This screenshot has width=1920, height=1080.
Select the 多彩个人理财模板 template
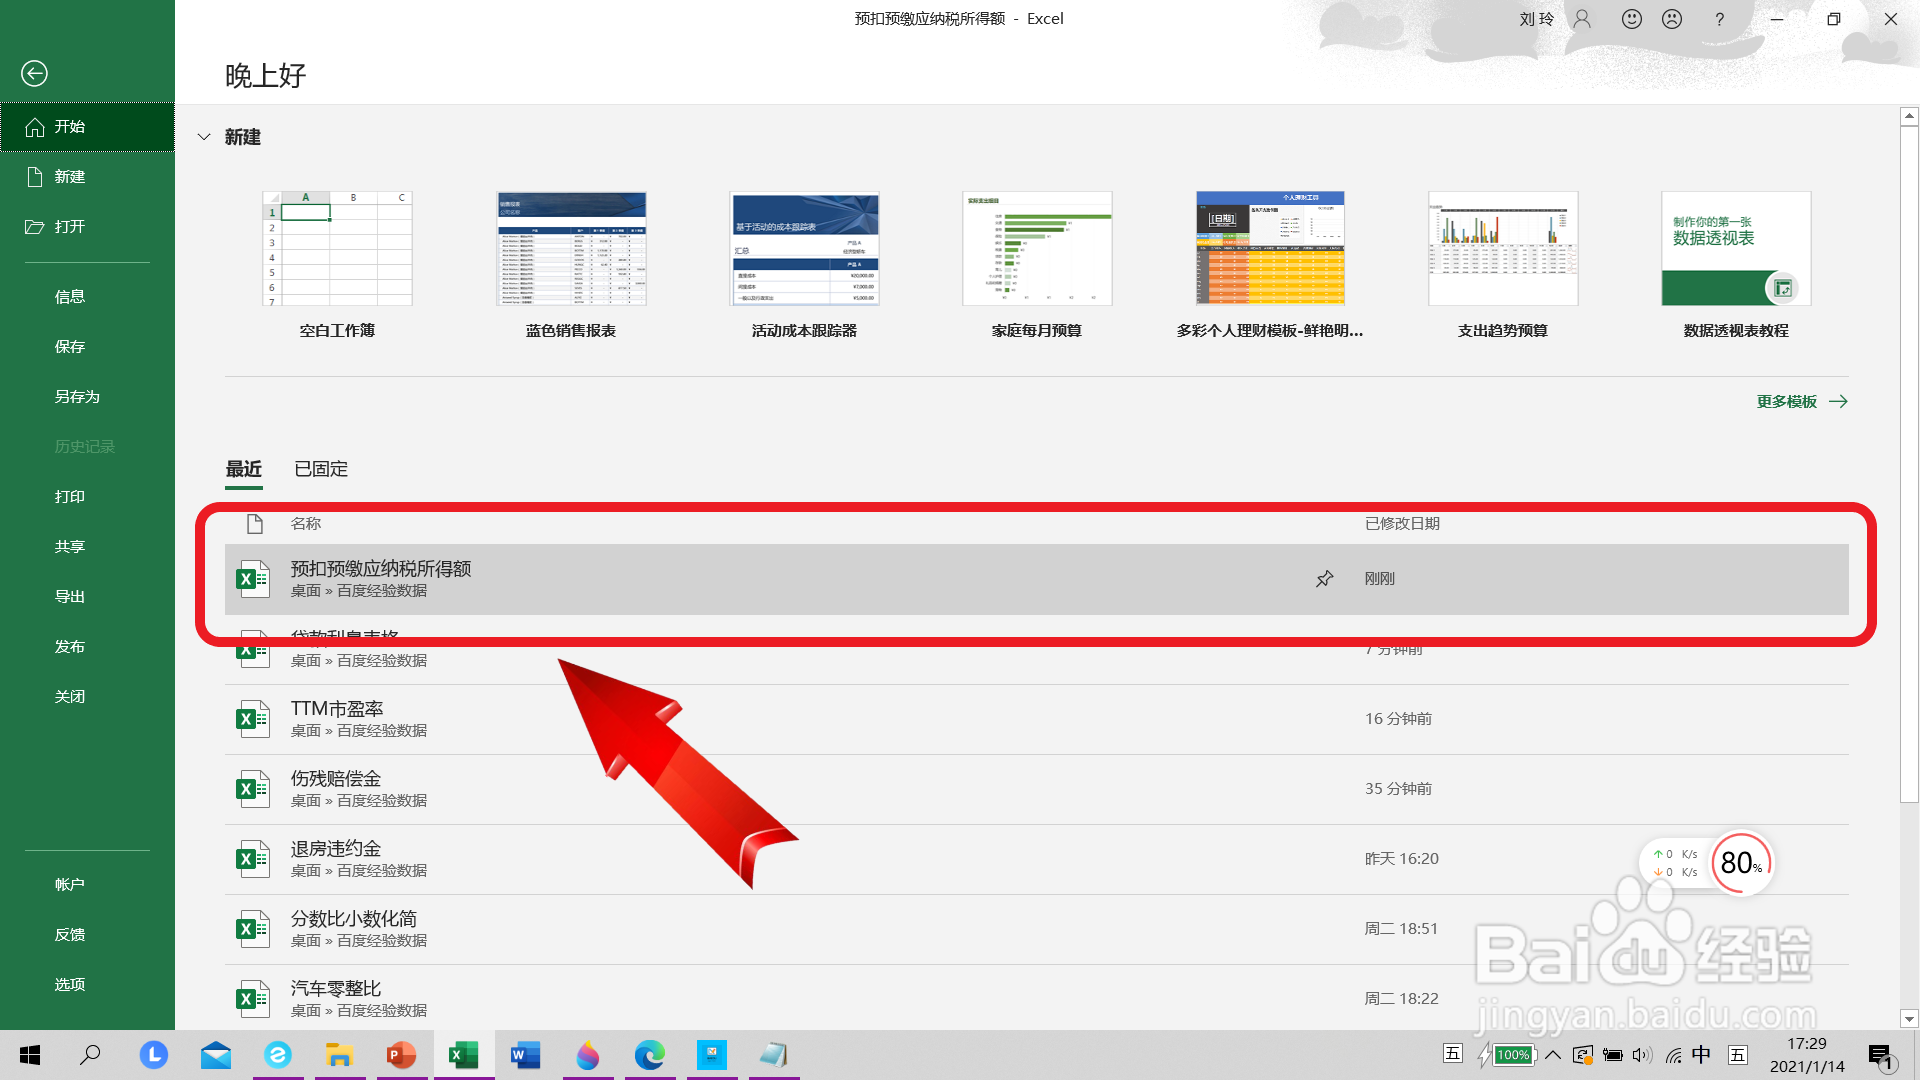coord(1270,265)
